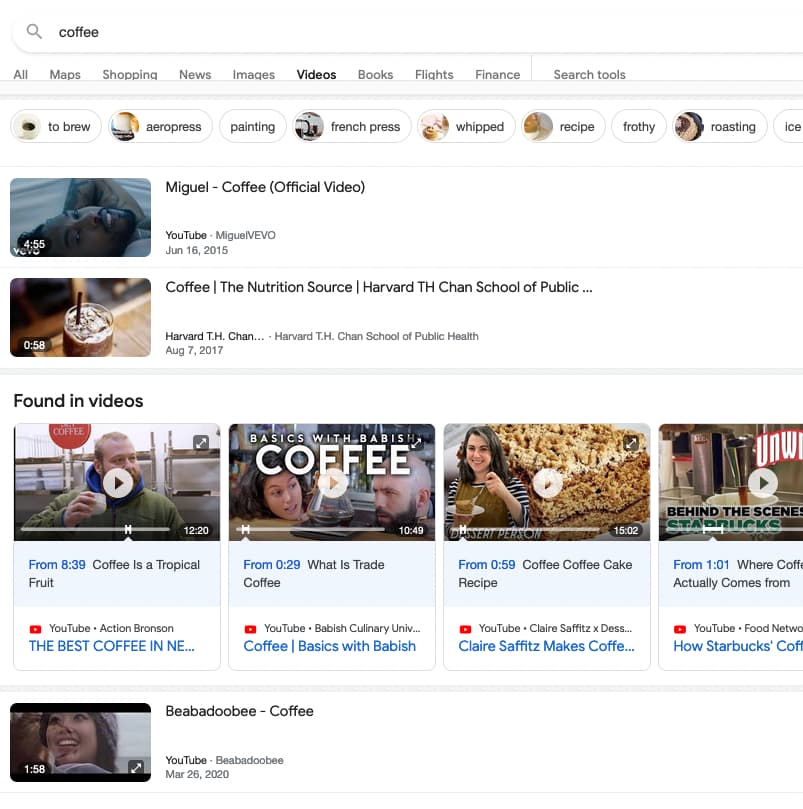Screen dimensions: 803x809
Task: Switch to the Finance tab
Action: [497, 74]
